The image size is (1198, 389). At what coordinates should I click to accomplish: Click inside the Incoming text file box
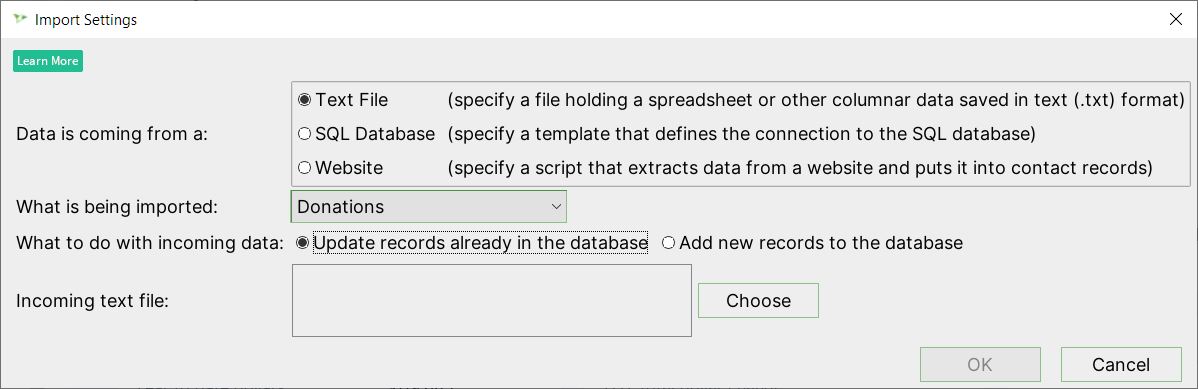coord(491,300)
